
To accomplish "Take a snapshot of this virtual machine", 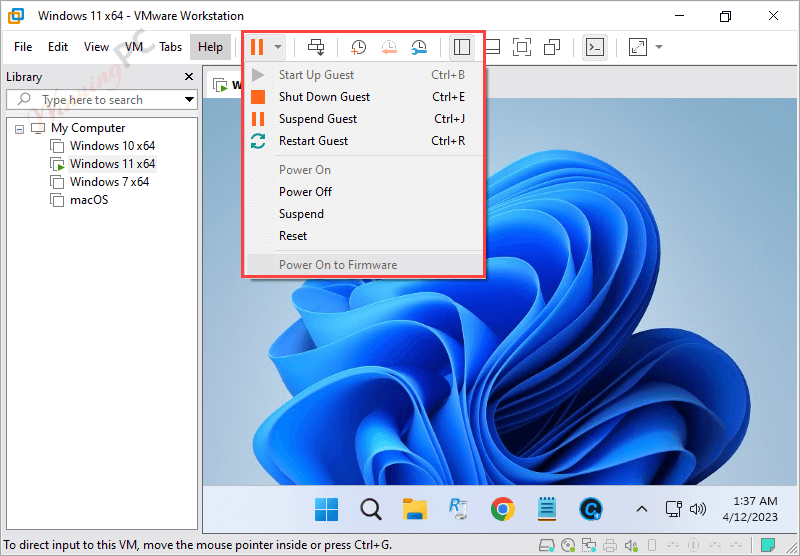I will click(358, 47).
